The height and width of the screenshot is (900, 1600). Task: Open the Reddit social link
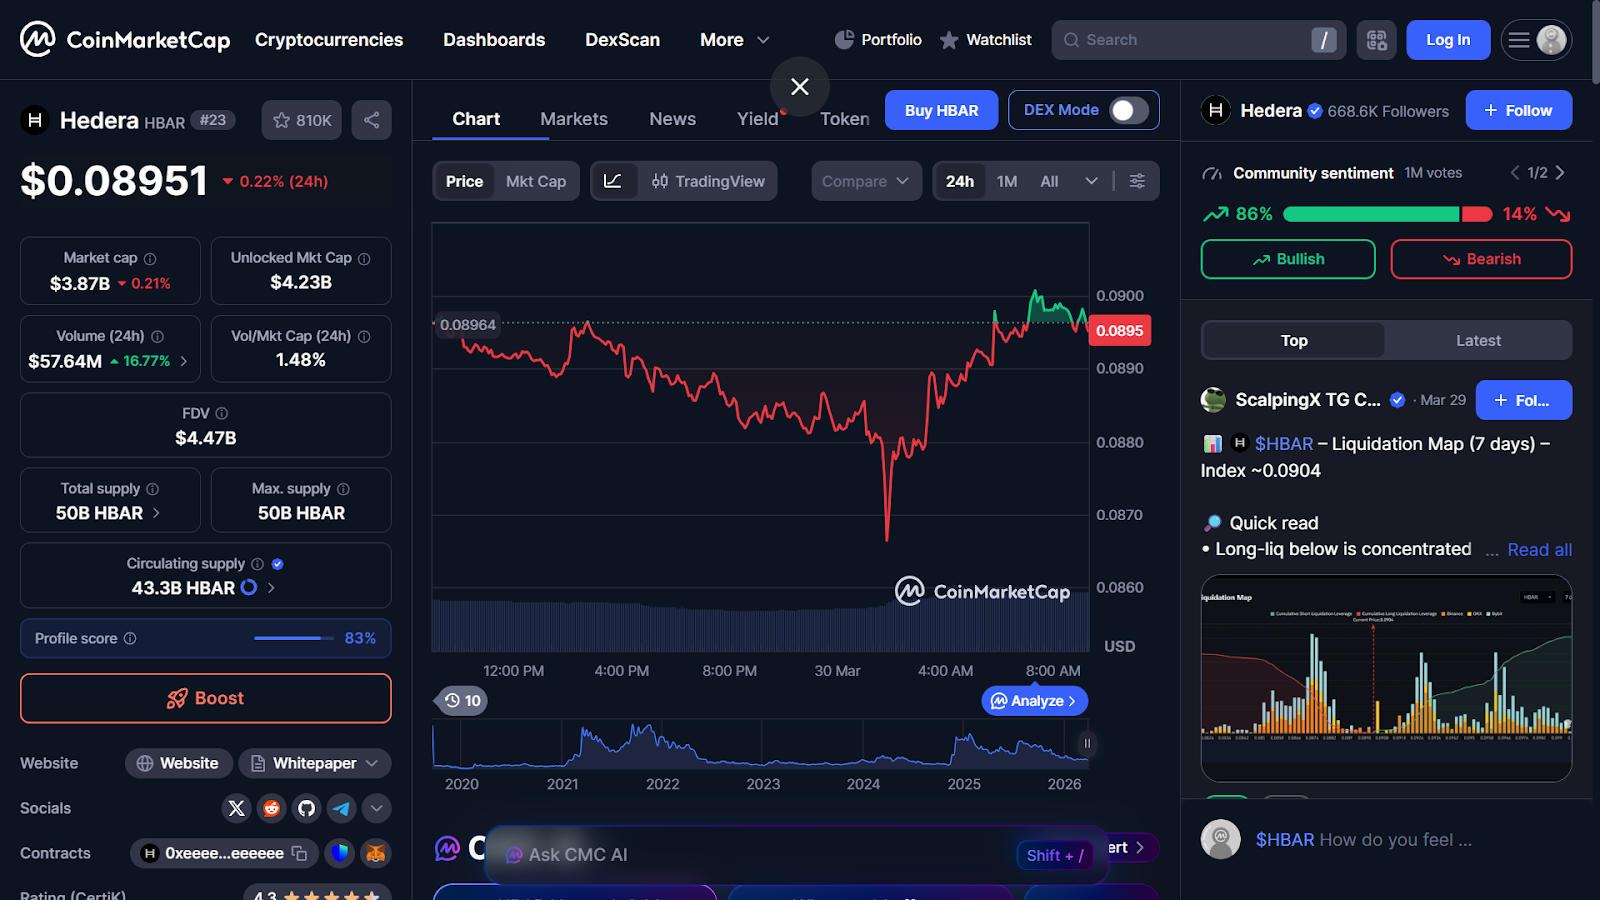[271, 808]
